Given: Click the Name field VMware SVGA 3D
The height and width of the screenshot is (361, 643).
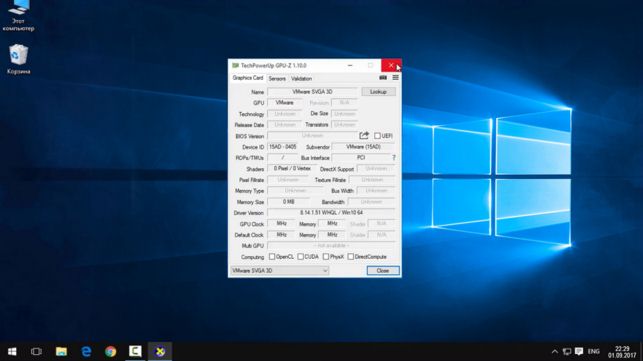Looking at the screenshot, I should click(312, 92).
